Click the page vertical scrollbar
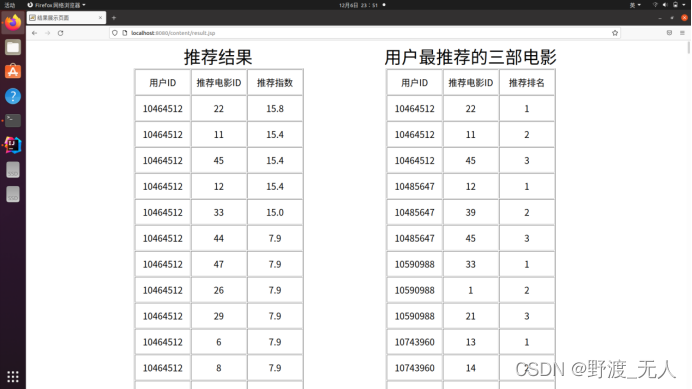This screenshot has height=389, width=692. [688, 49]
